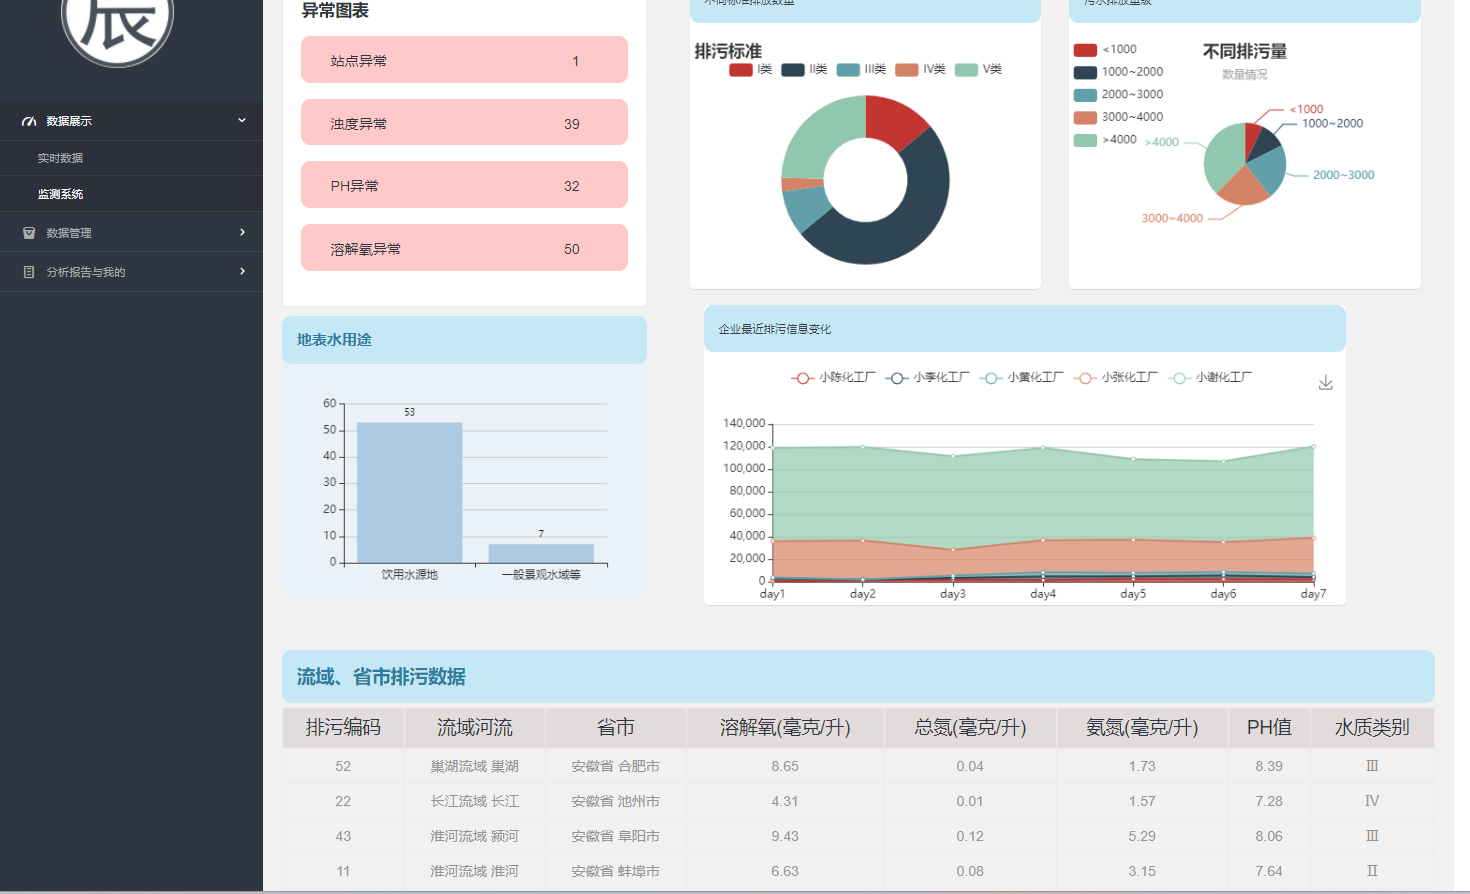
Task: Click the 水质类别 column header
Action: (1372, 728)
